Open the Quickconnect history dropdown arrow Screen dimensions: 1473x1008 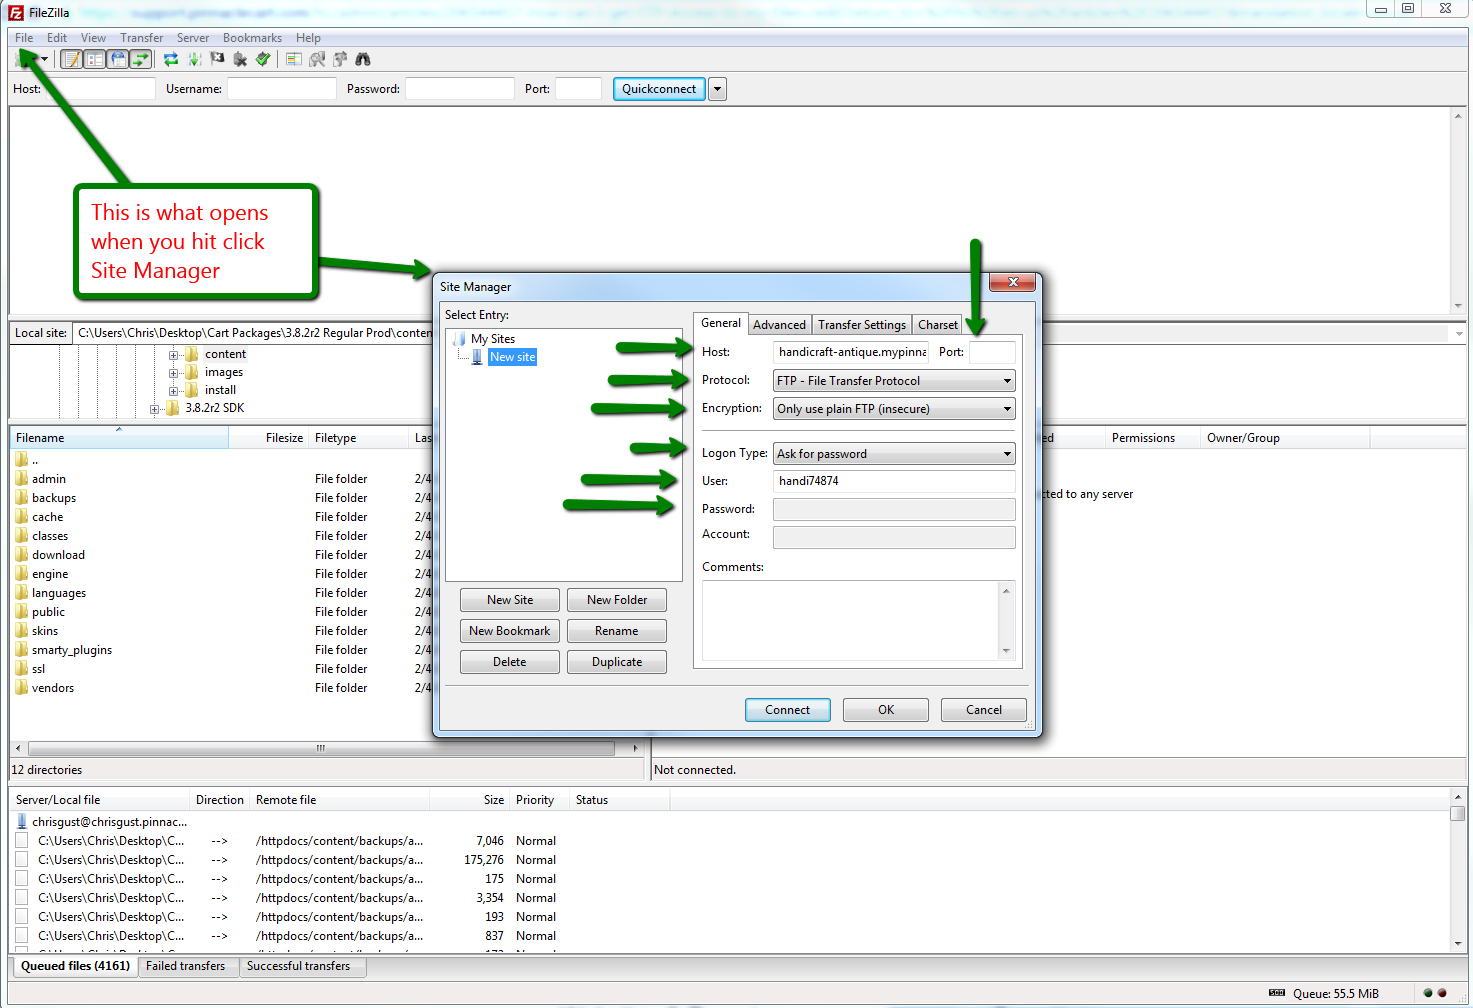point(717,89)
